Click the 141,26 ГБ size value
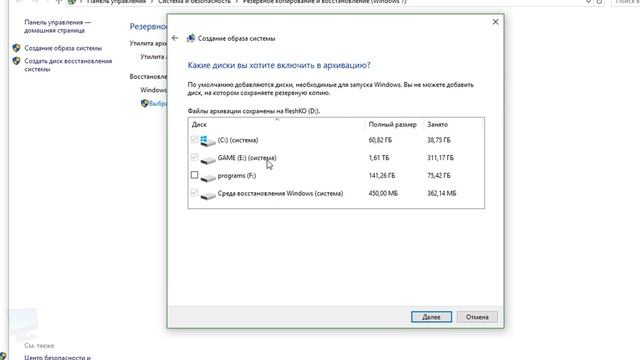This screenshot has height=360, width=640. 382,176
